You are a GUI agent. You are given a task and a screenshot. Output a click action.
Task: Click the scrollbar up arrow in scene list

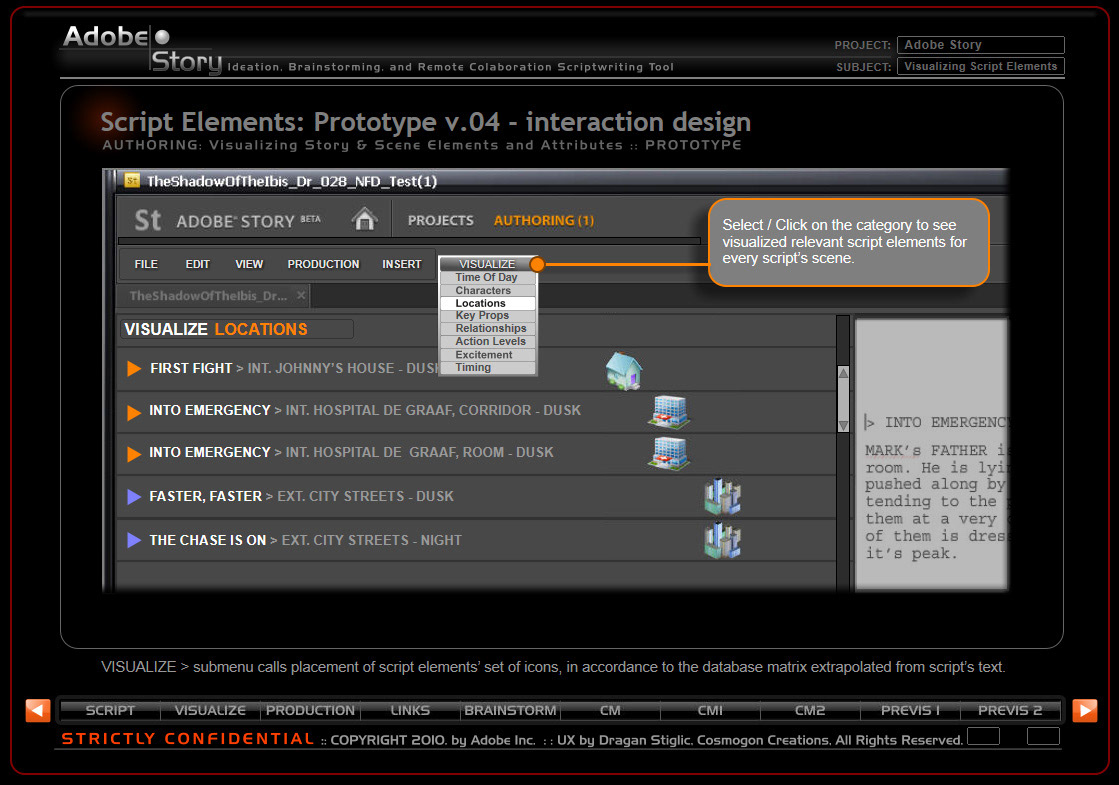[x=843, y=373]
